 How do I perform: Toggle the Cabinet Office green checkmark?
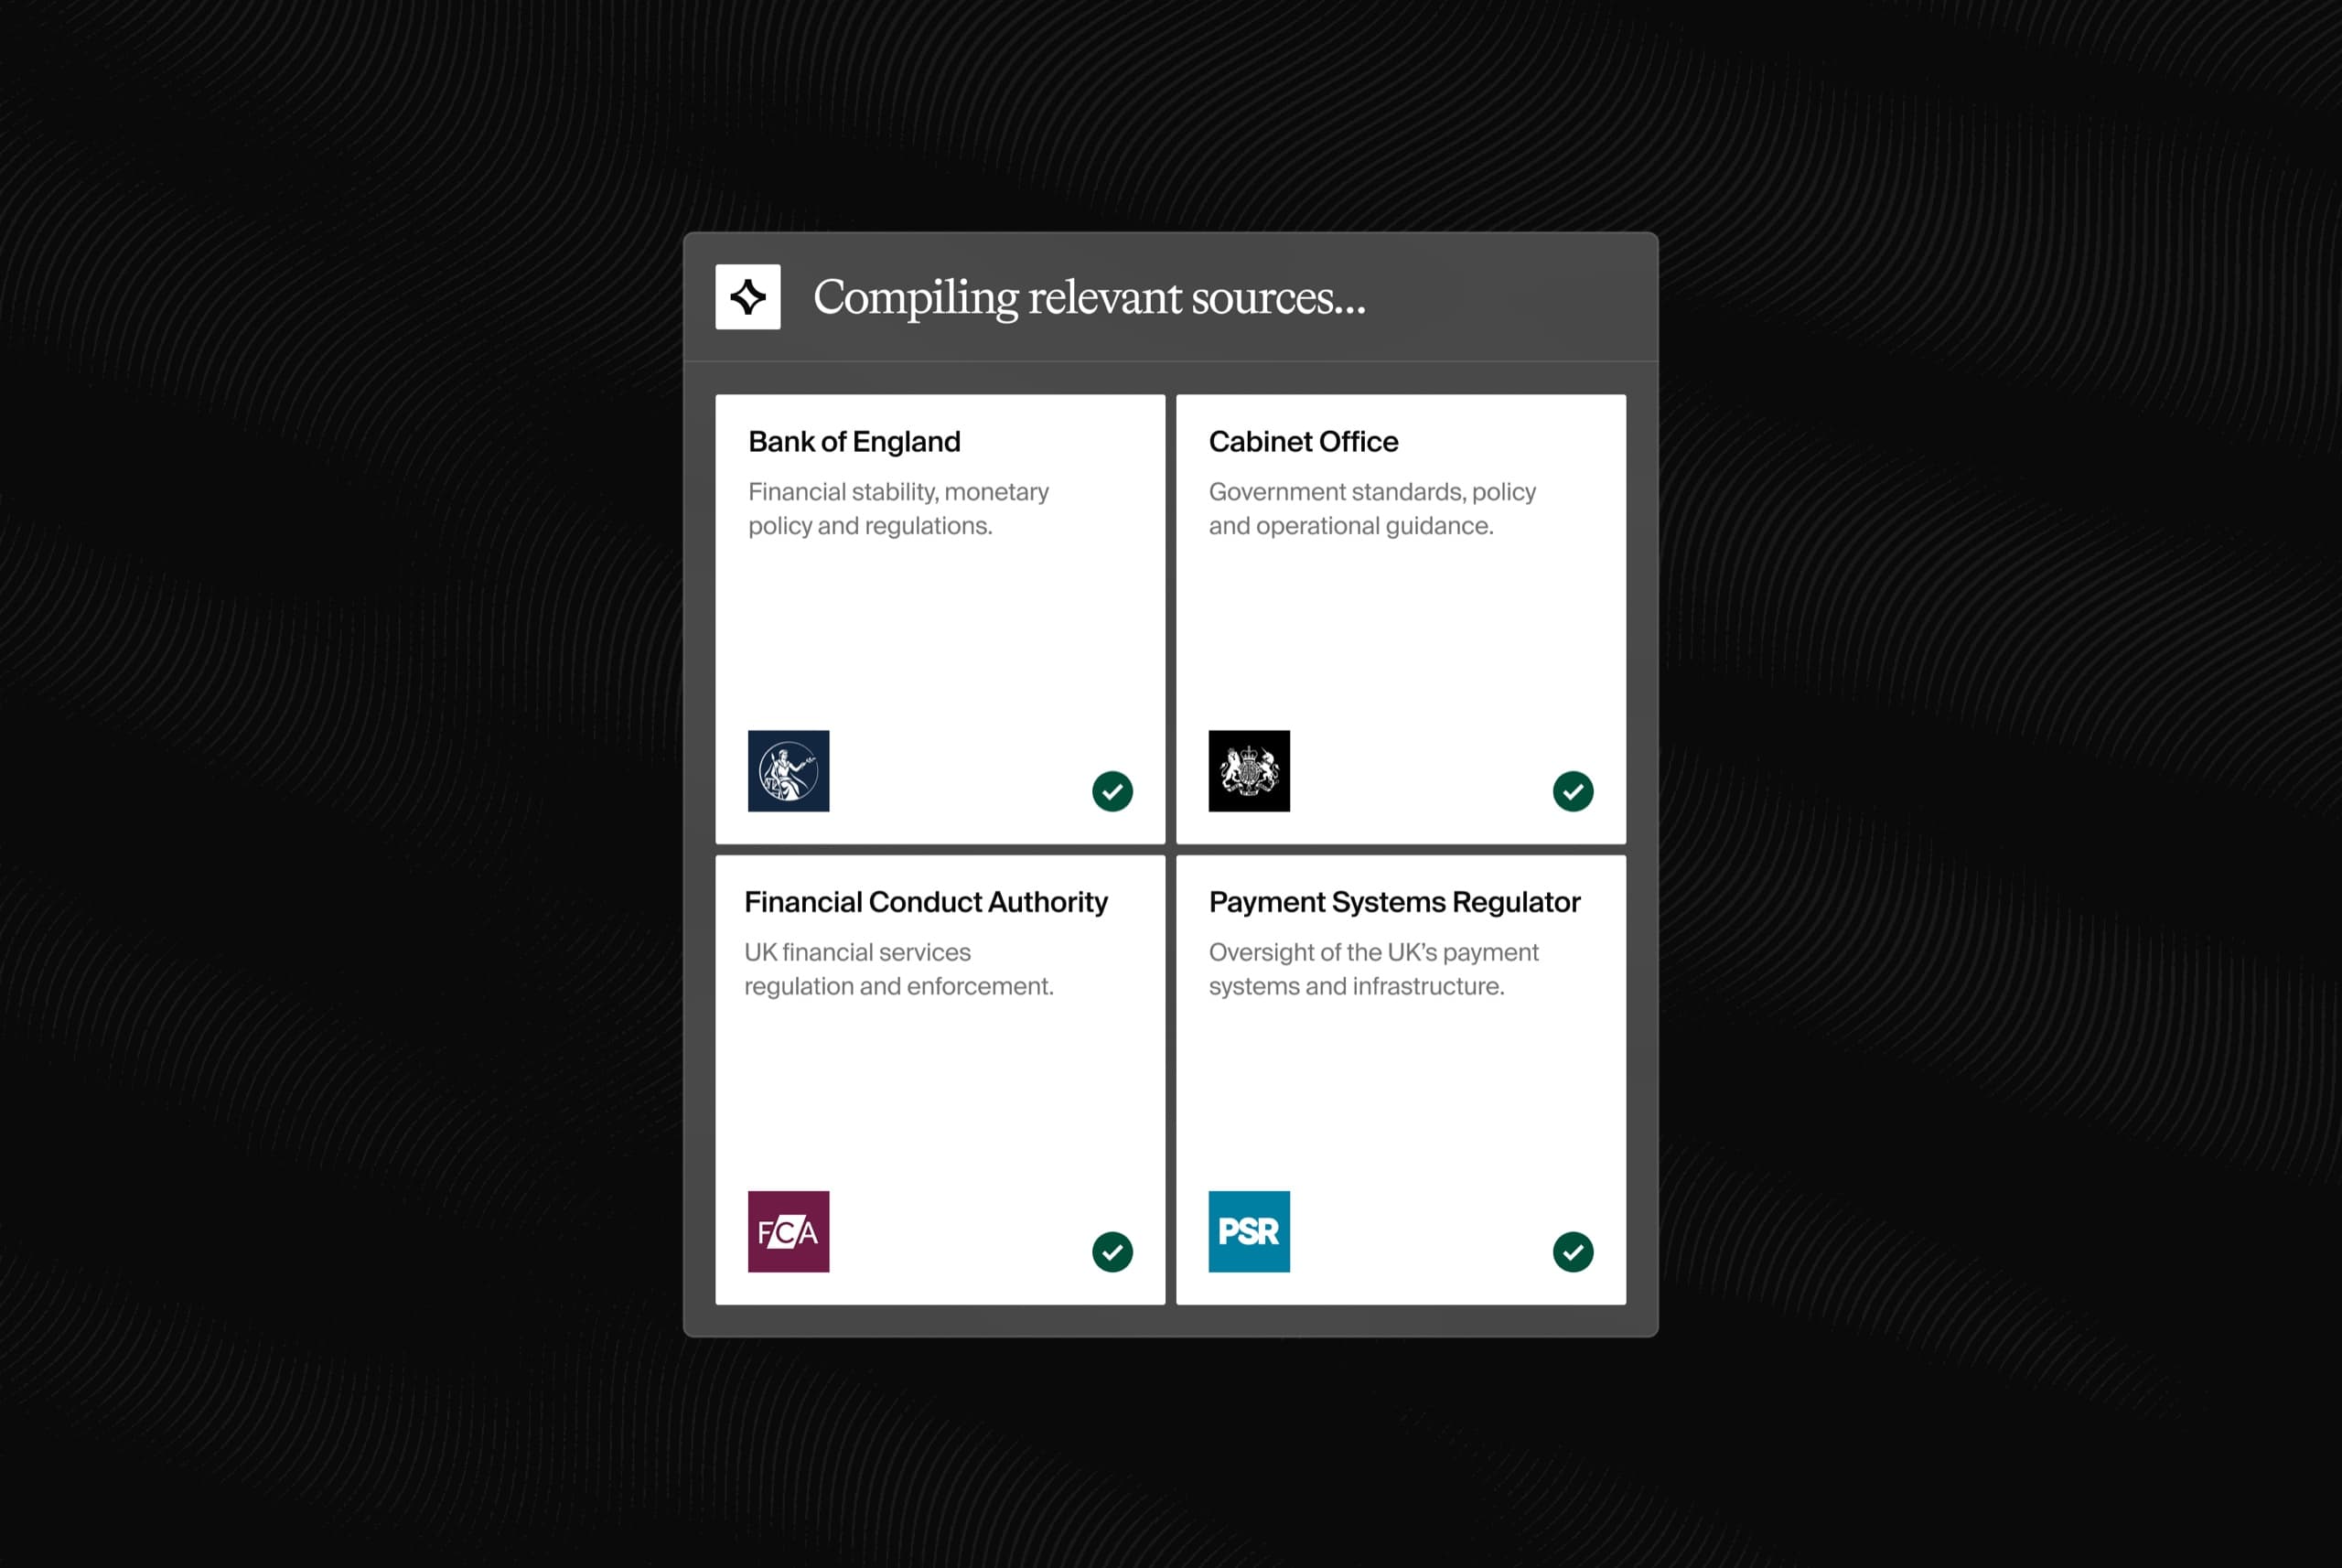tap(1573, 791)
